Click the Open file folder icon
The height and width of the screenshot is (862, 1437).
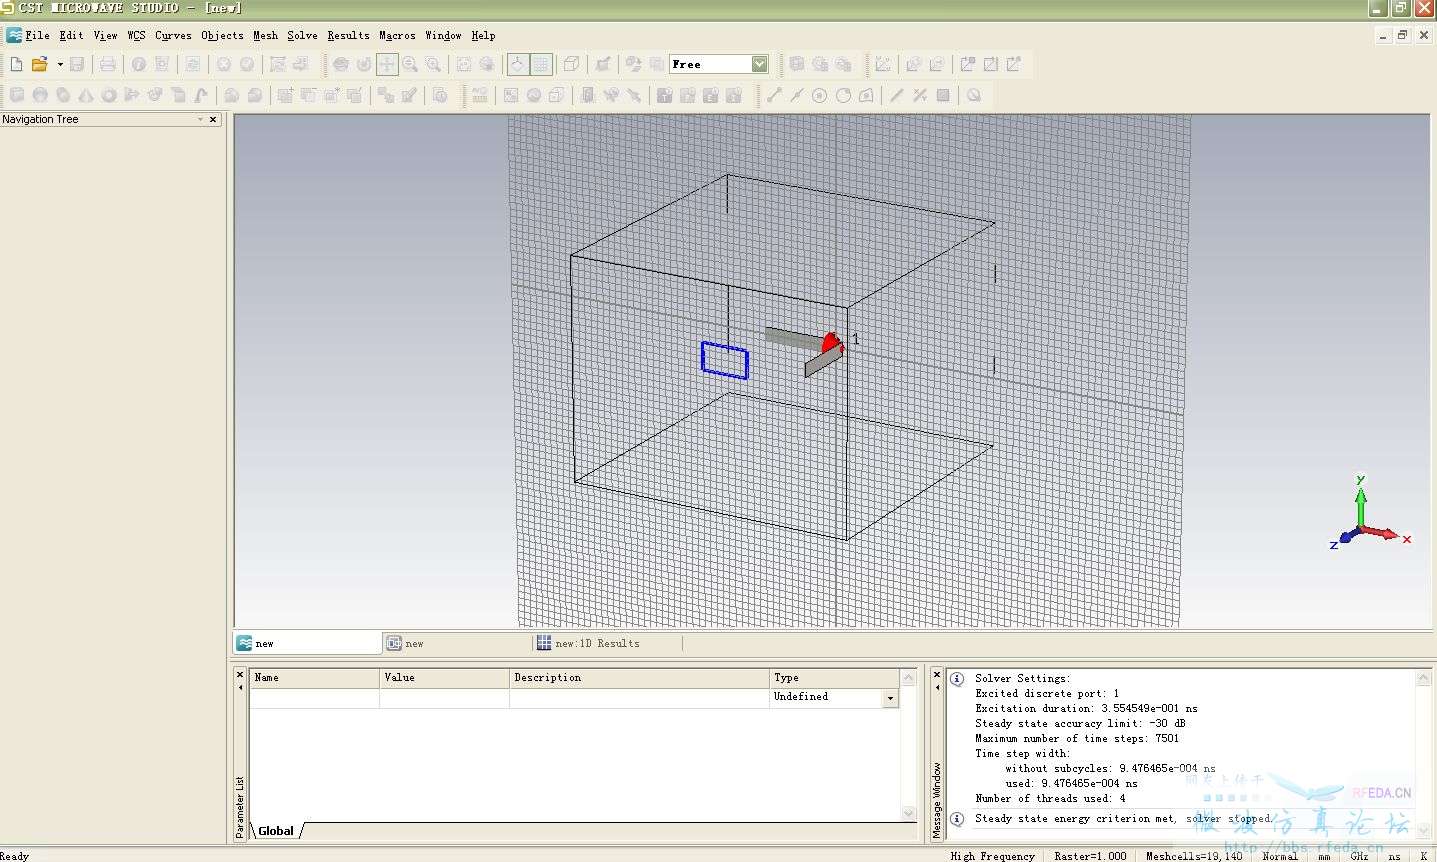(39, 64)
